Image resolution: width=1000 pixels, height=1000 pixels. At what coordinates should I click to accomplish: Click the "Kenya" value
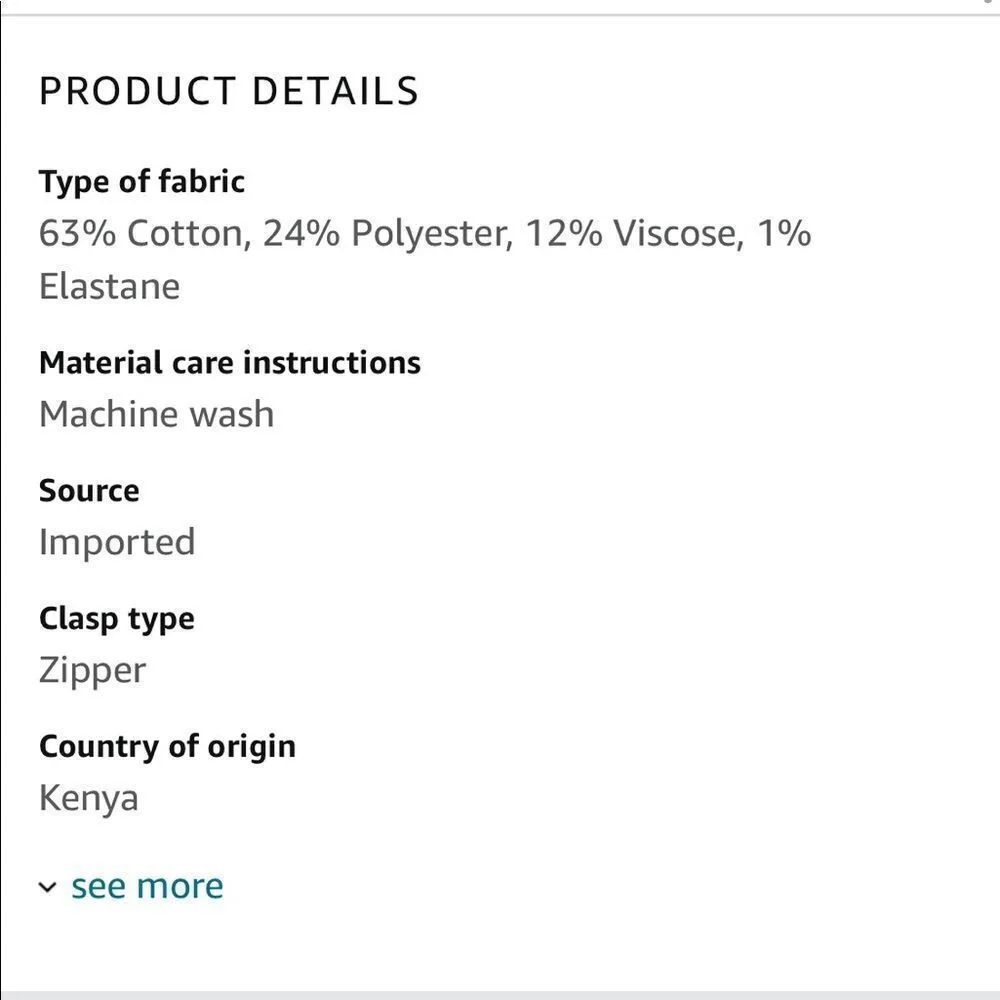point(88,799)
